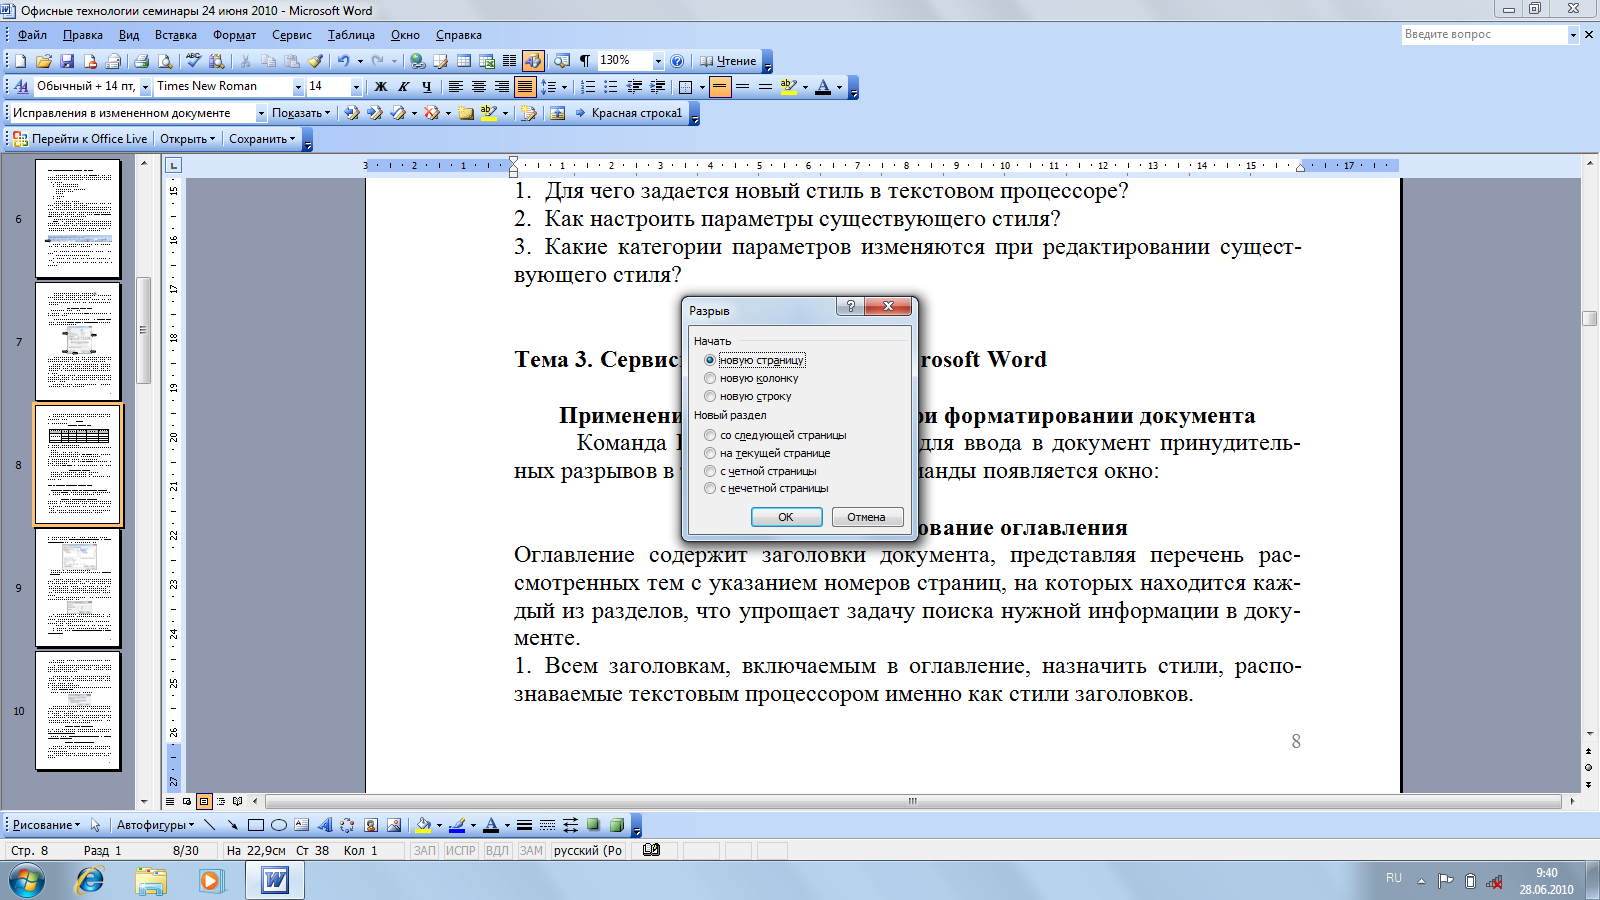Image resolution: width=1600 pixels, height=900 pixels.
Task: Select the Oval drawing tool
Action: coord(278,825)
